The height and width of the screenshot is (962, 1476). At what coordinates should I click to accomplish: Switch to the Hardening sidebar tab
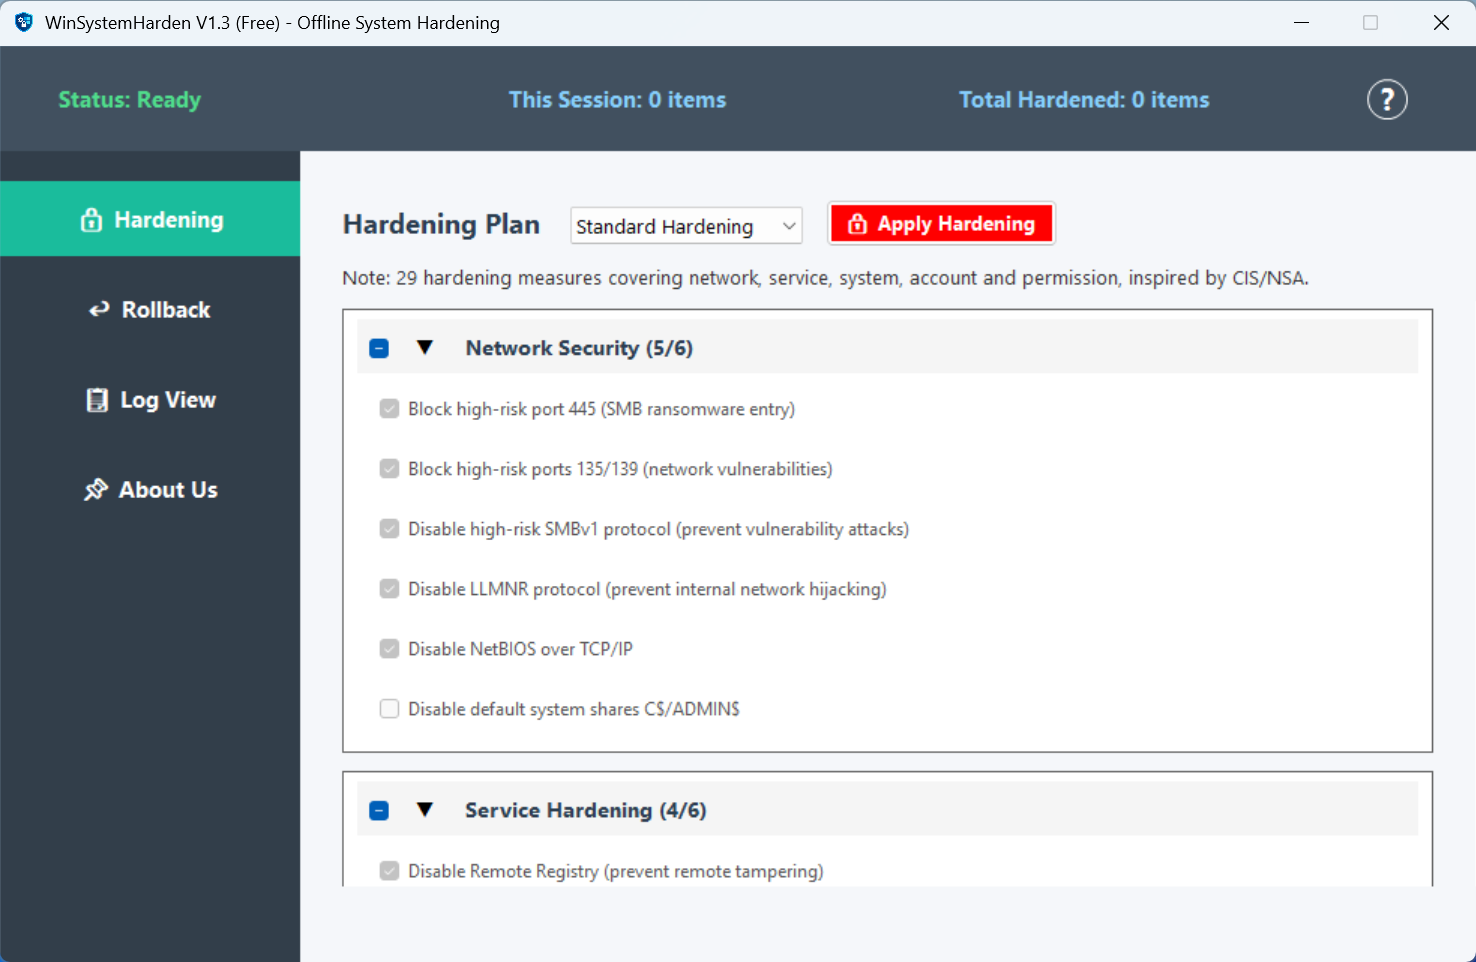click(x=150, y=219)
